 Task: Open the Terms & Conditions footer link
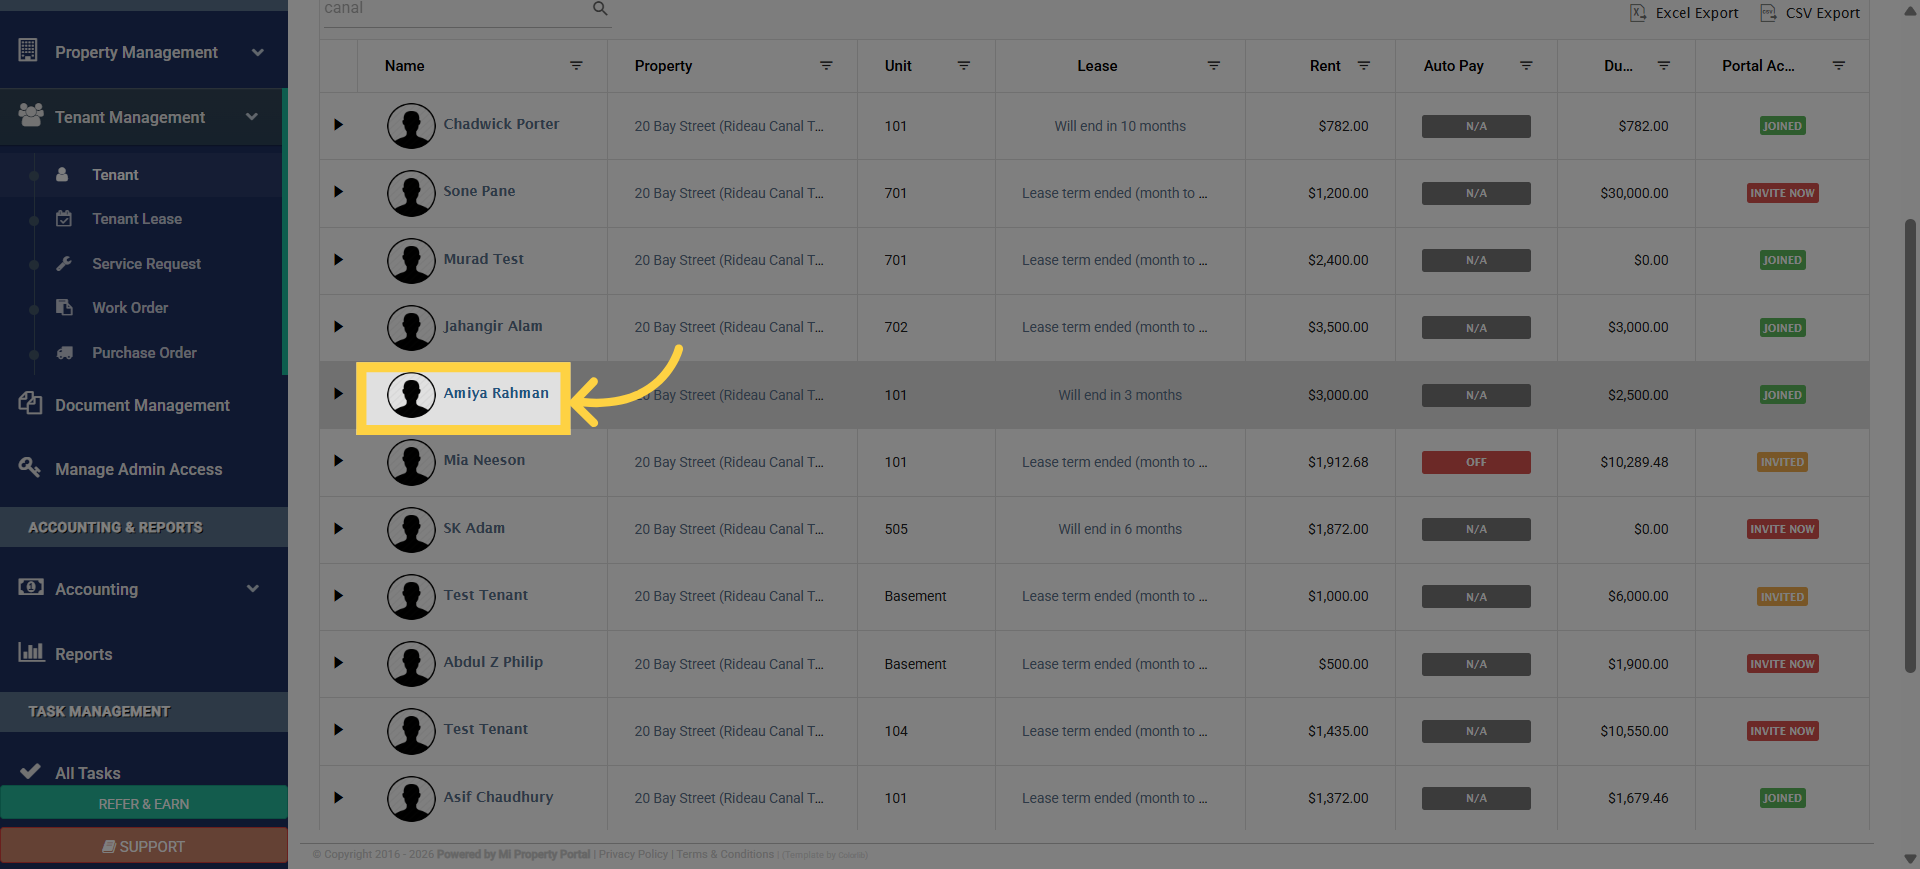[x=725, y=855]
